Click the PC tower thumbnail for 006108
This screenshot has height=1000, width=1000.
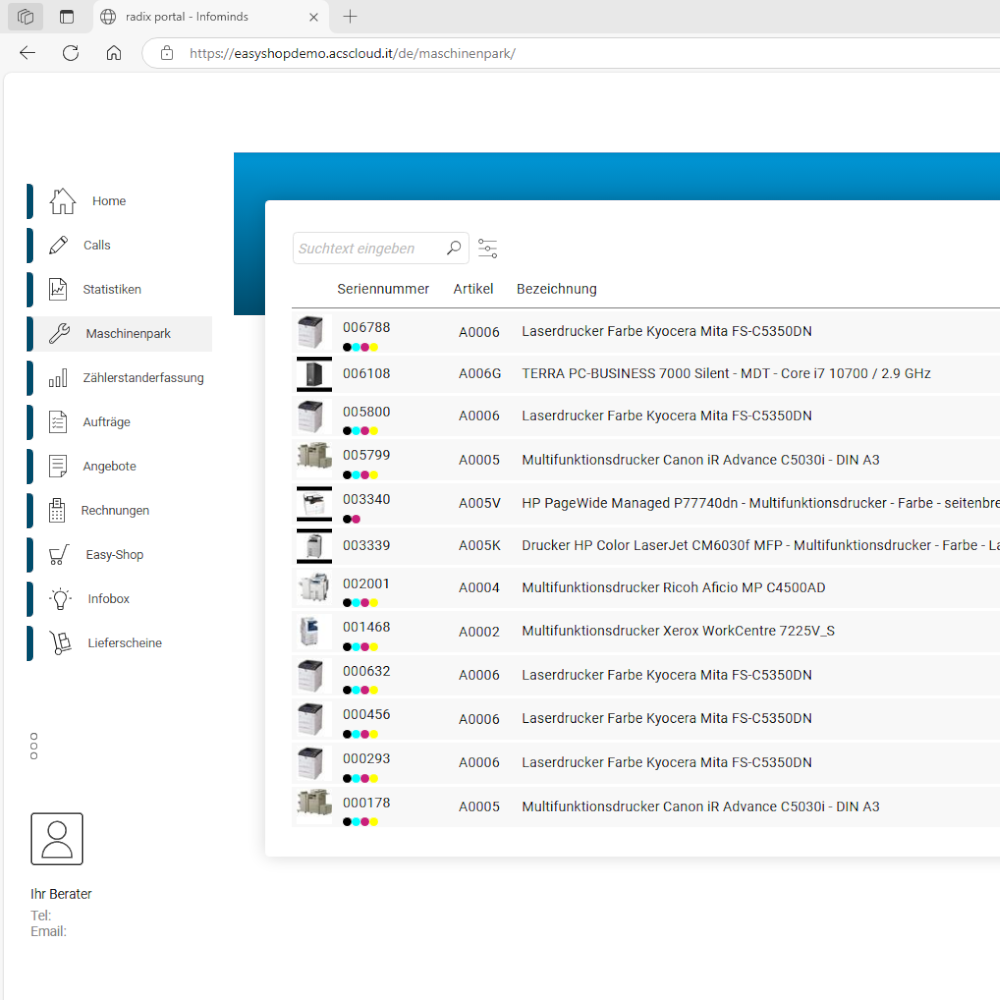pos(314,374)
